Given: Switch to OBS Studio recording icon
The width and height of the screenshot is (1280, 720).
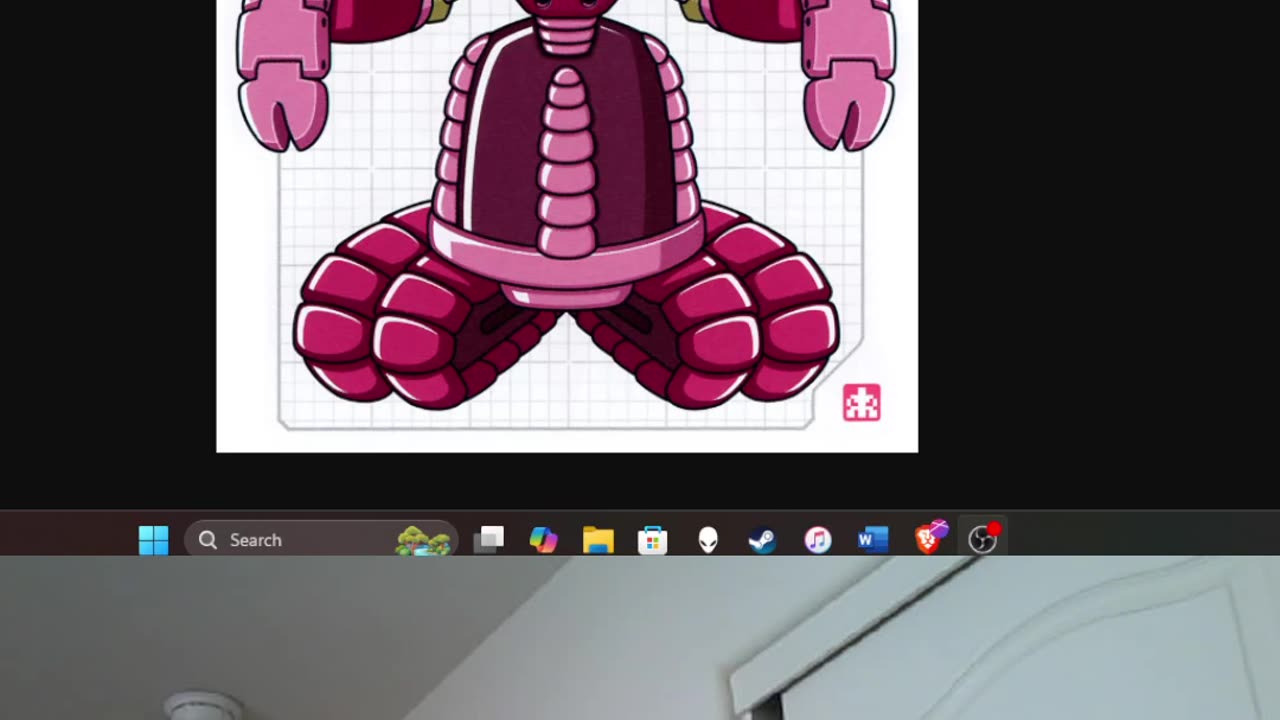Looking at the screenshot, I should pyautogui.click(x=984, y=538).
